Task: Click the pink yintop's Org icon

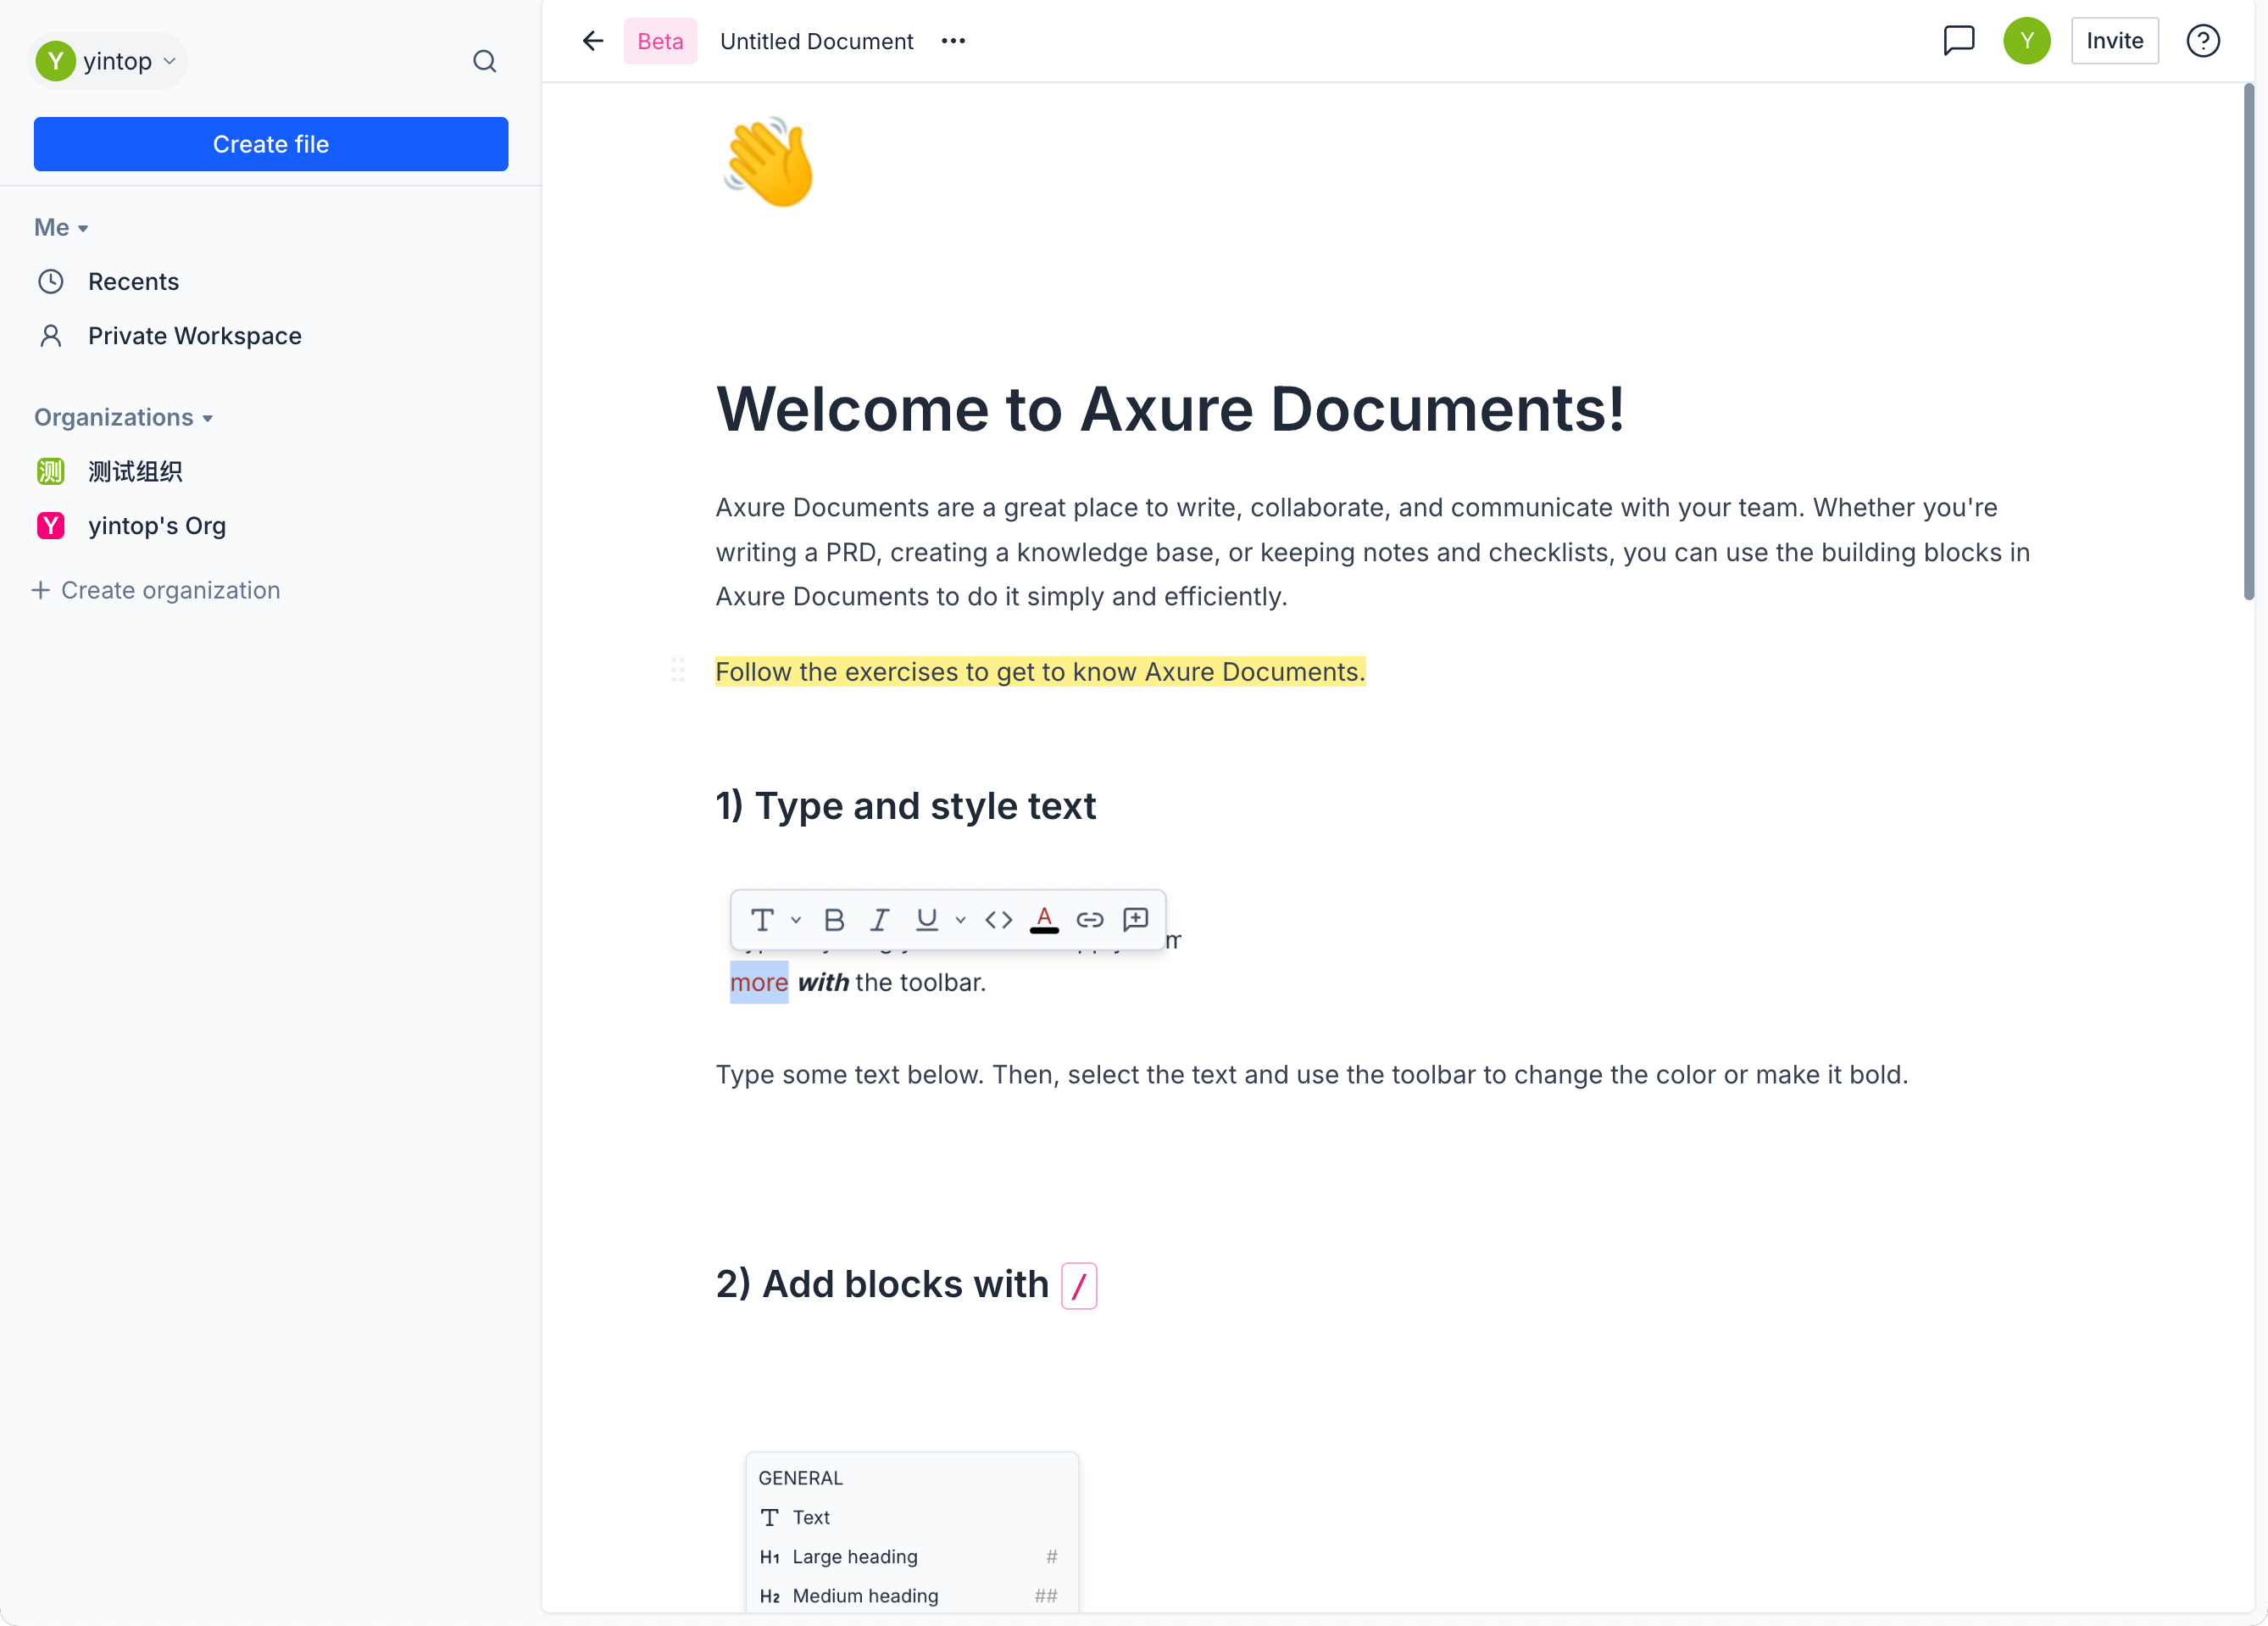Action: click(x=51, y=526)
